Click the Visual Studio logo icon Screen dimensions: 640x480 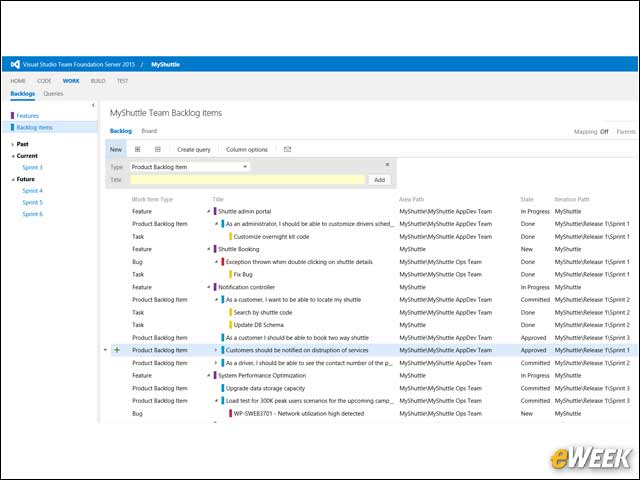coord(15,64)
